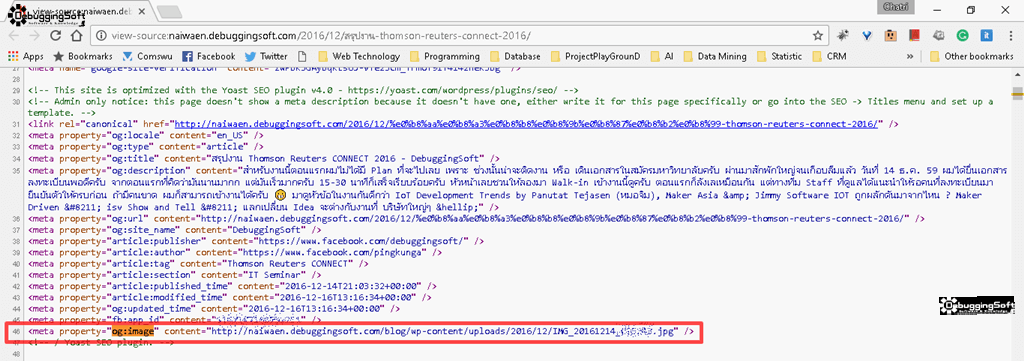
Task: Open the Twitter bookmark
Action: tap(266, 56)
